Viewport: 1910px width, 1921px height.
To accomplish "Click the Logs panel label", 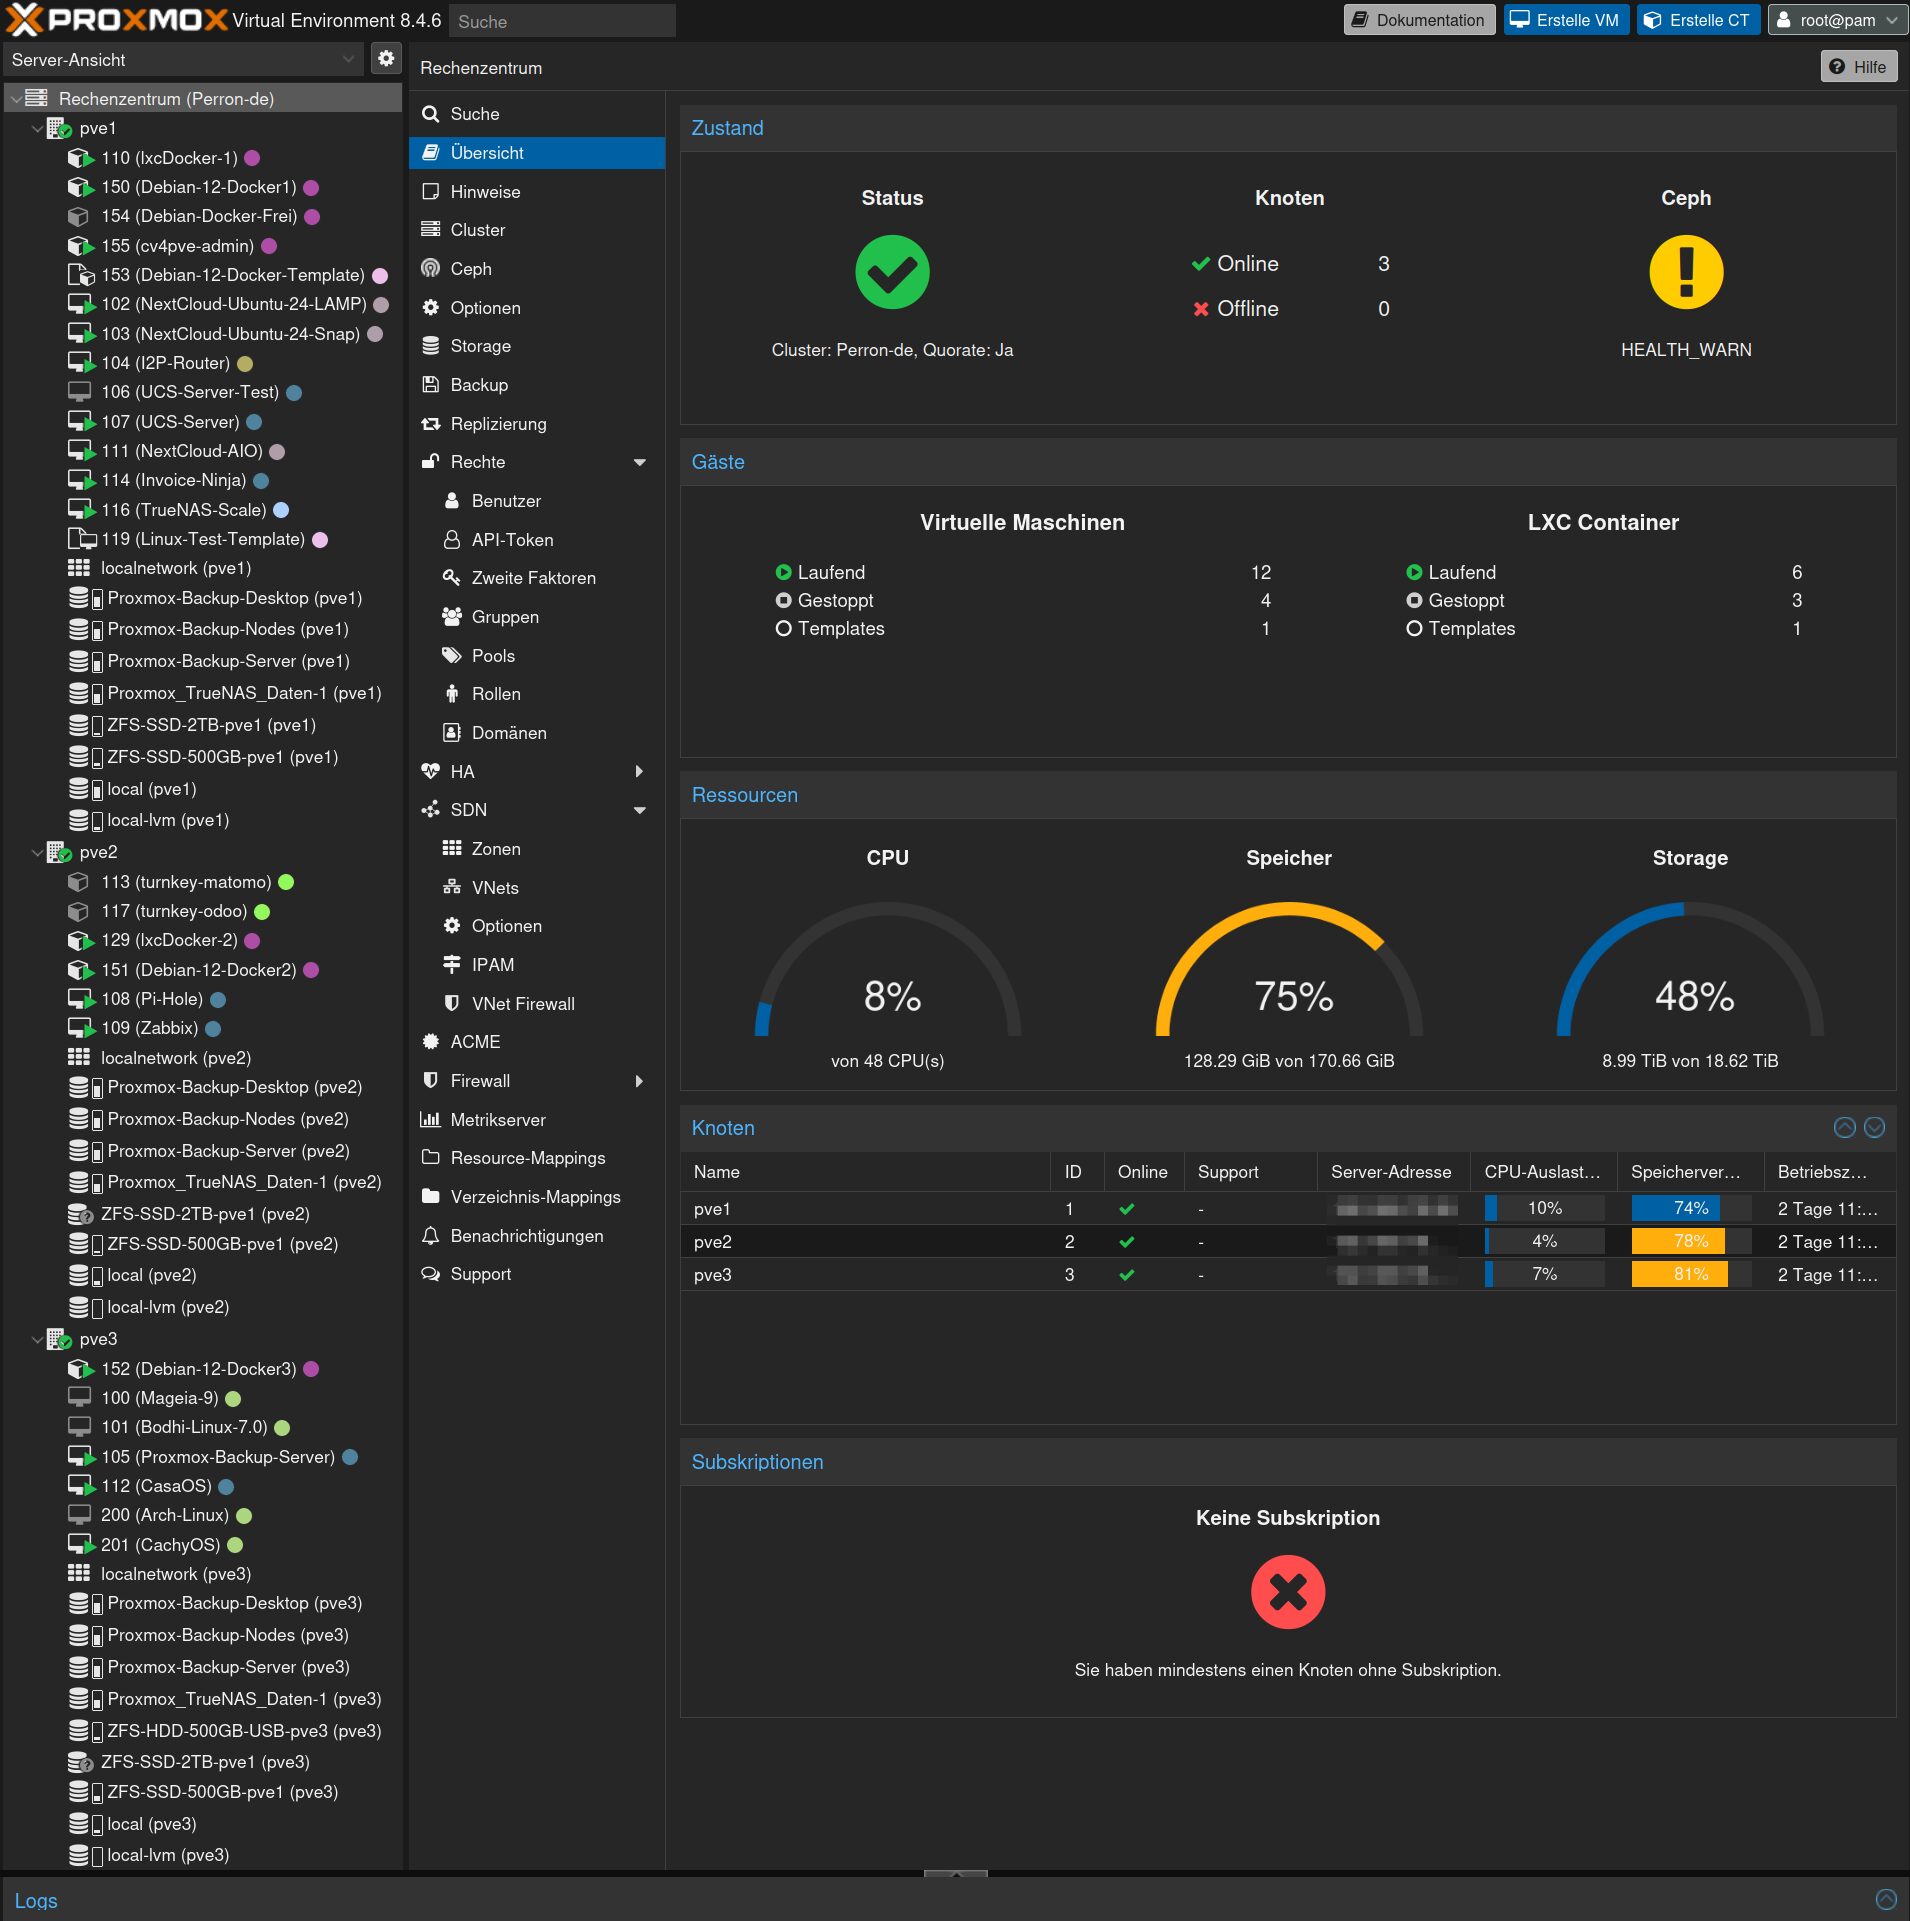I will tap(36, 1901).
